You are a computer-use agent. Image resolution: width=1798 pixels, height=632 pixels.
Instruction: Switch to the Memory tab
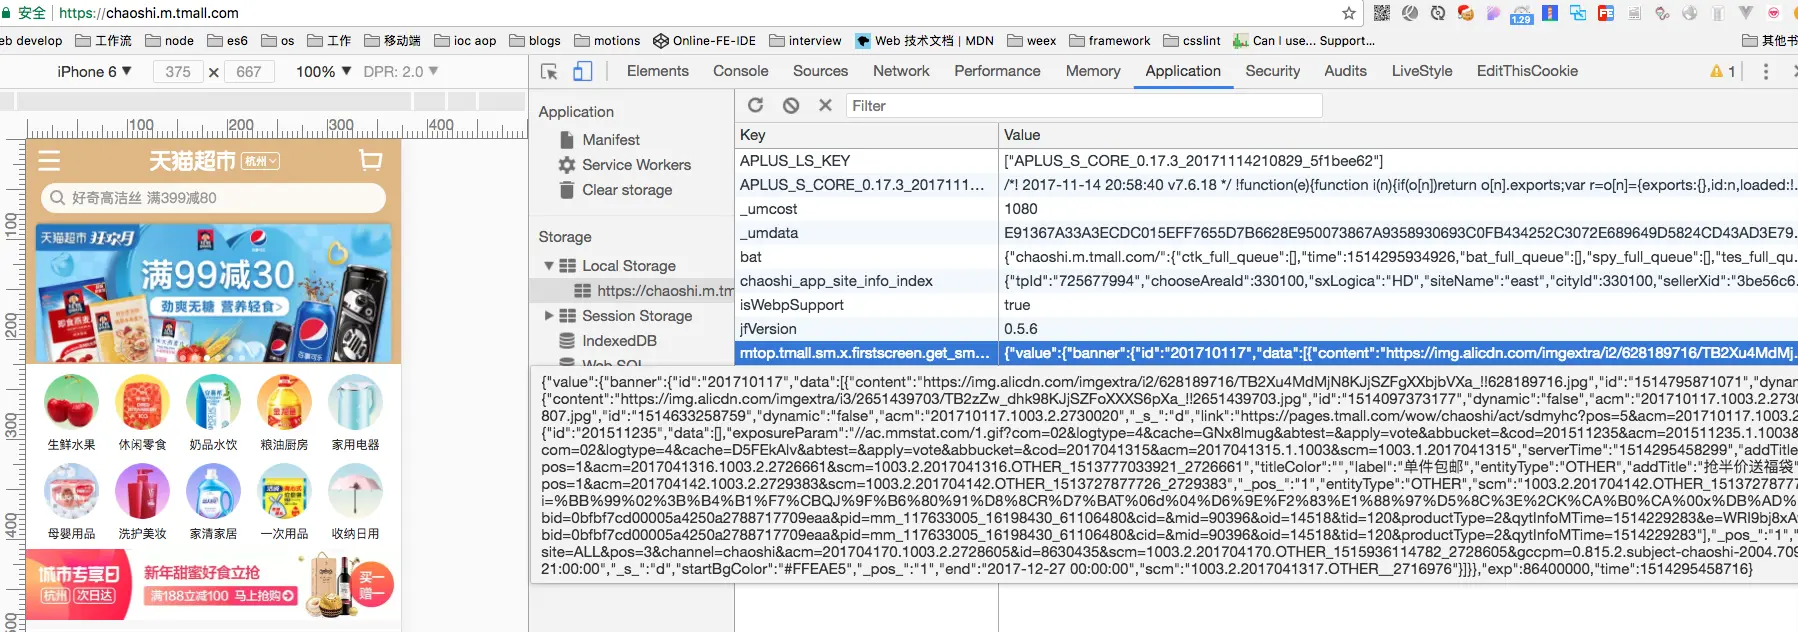[x=1093, y=71]
